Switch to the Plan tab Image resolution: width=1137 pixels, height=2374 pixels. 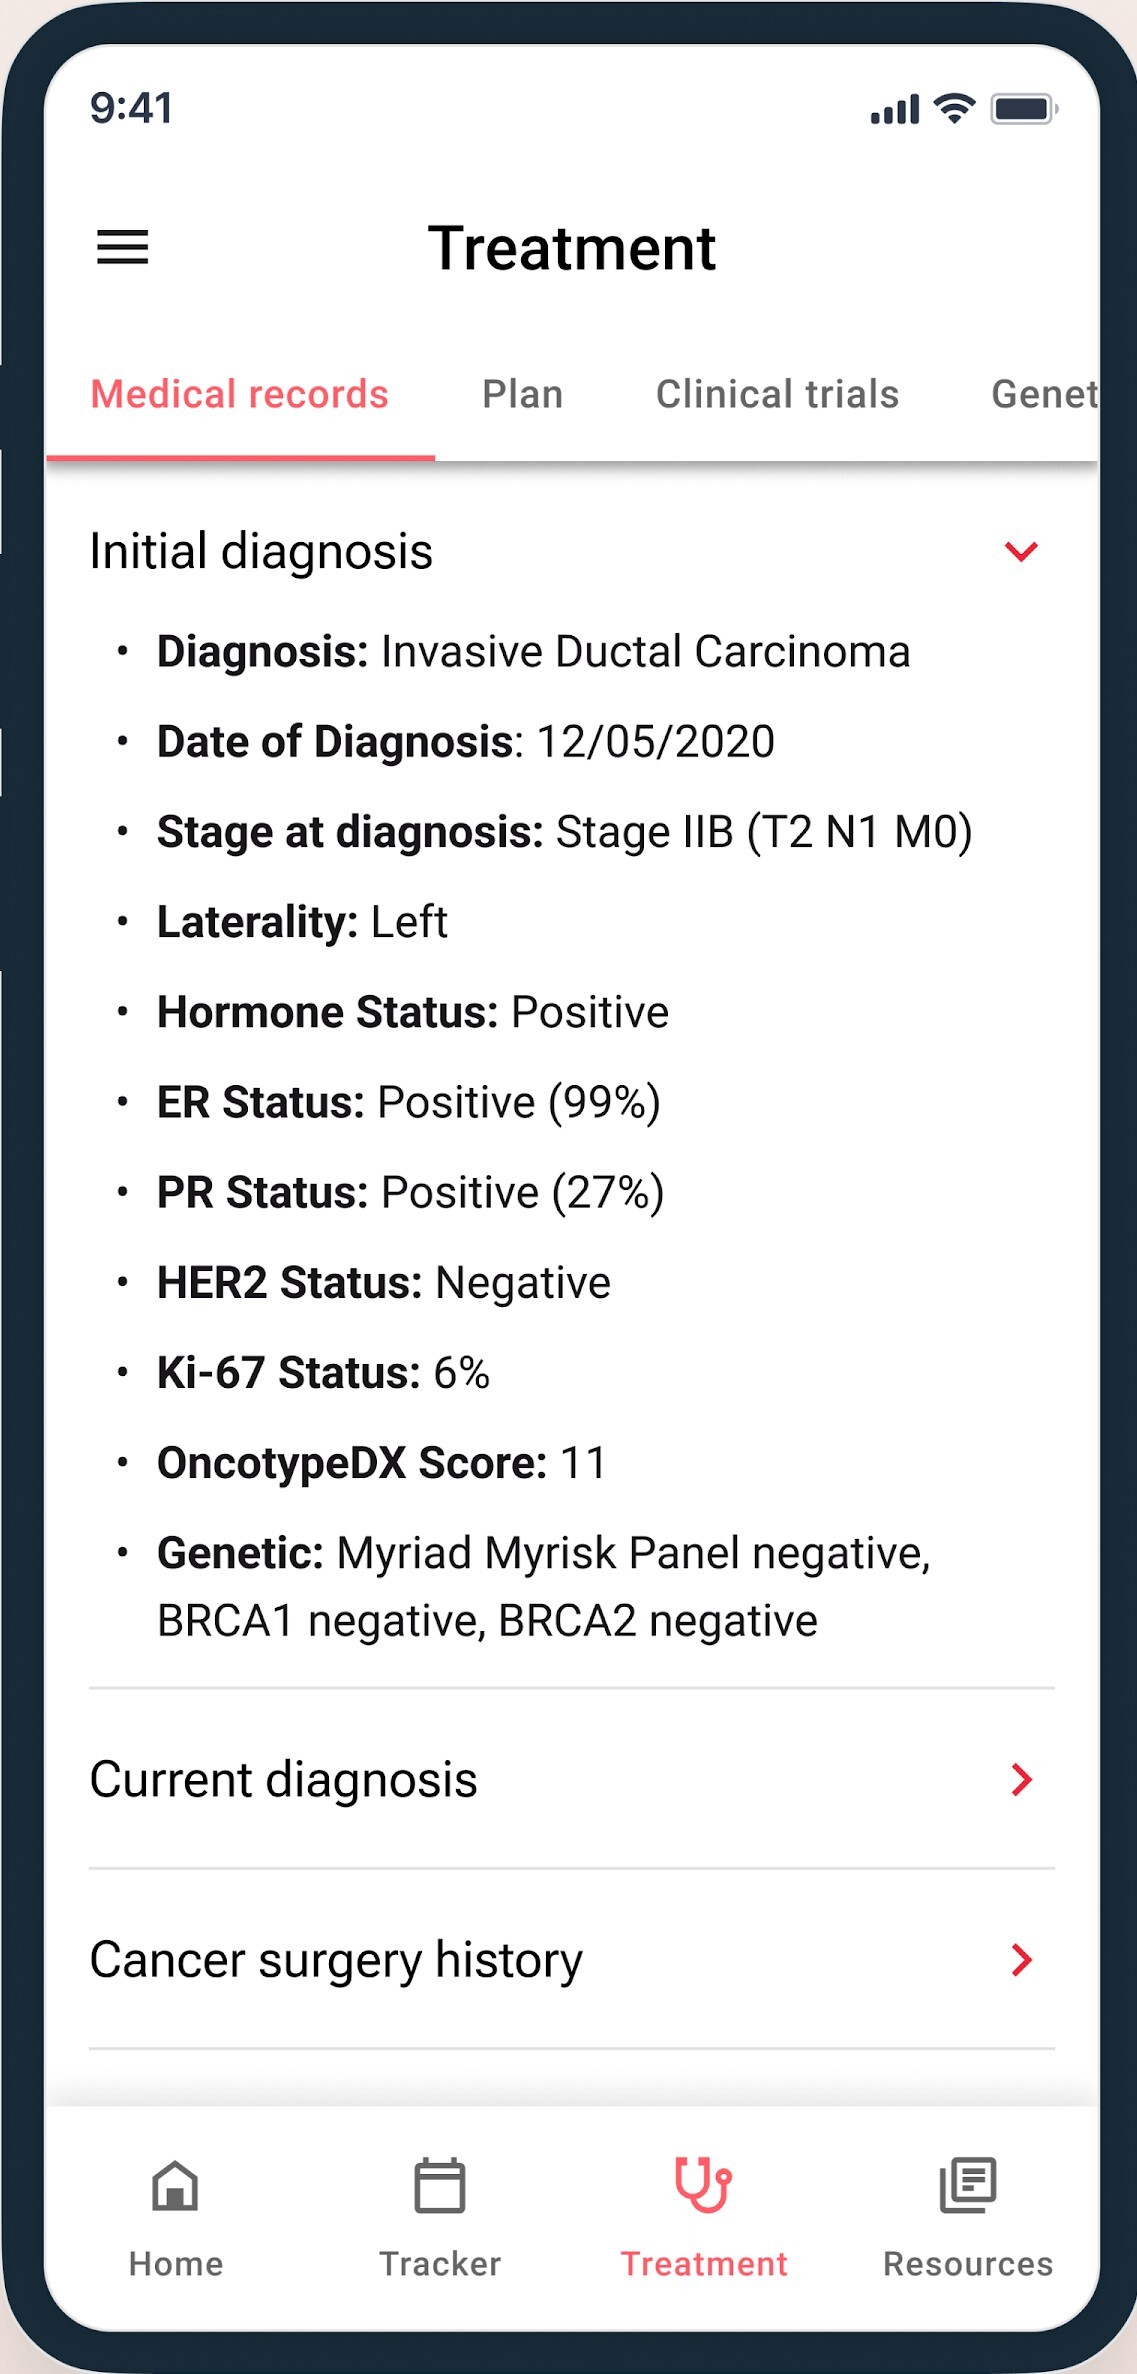click(x=522, y=394)
